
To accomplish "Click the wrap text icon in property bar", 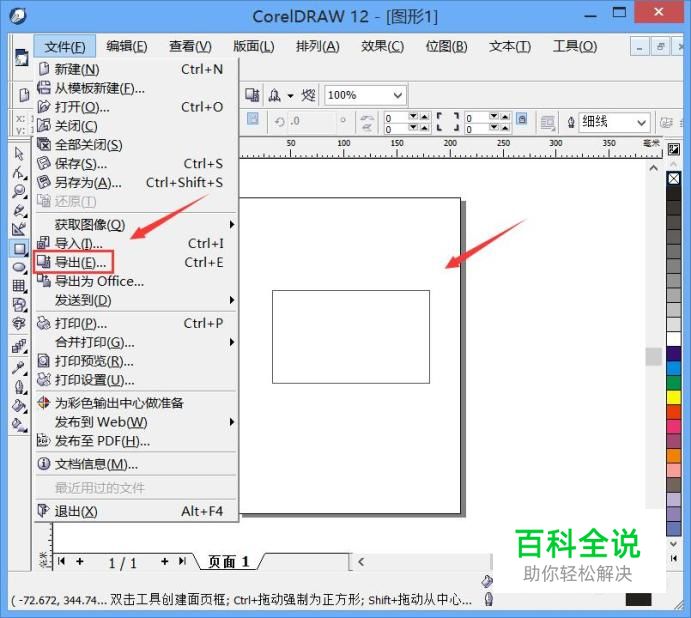I will (x=547, y=123).
